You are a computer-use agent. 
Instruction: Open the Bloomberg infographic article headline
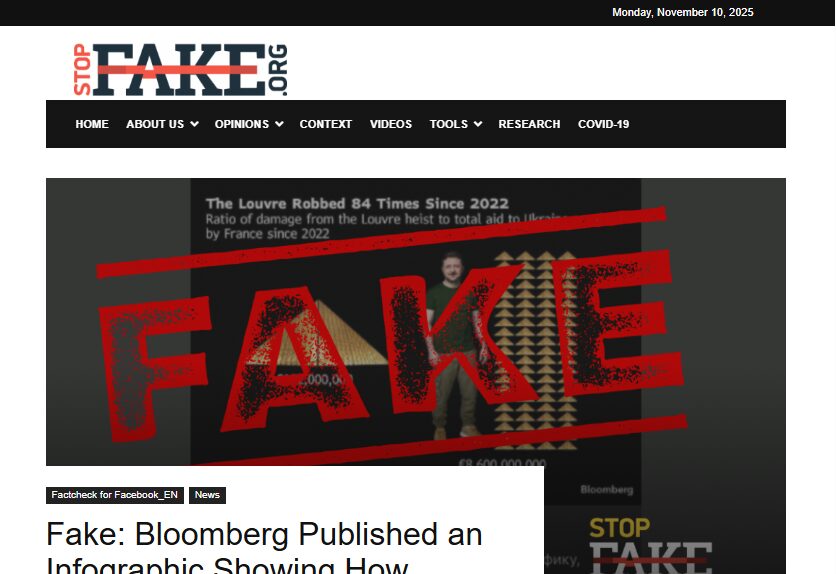click(264, 546)
